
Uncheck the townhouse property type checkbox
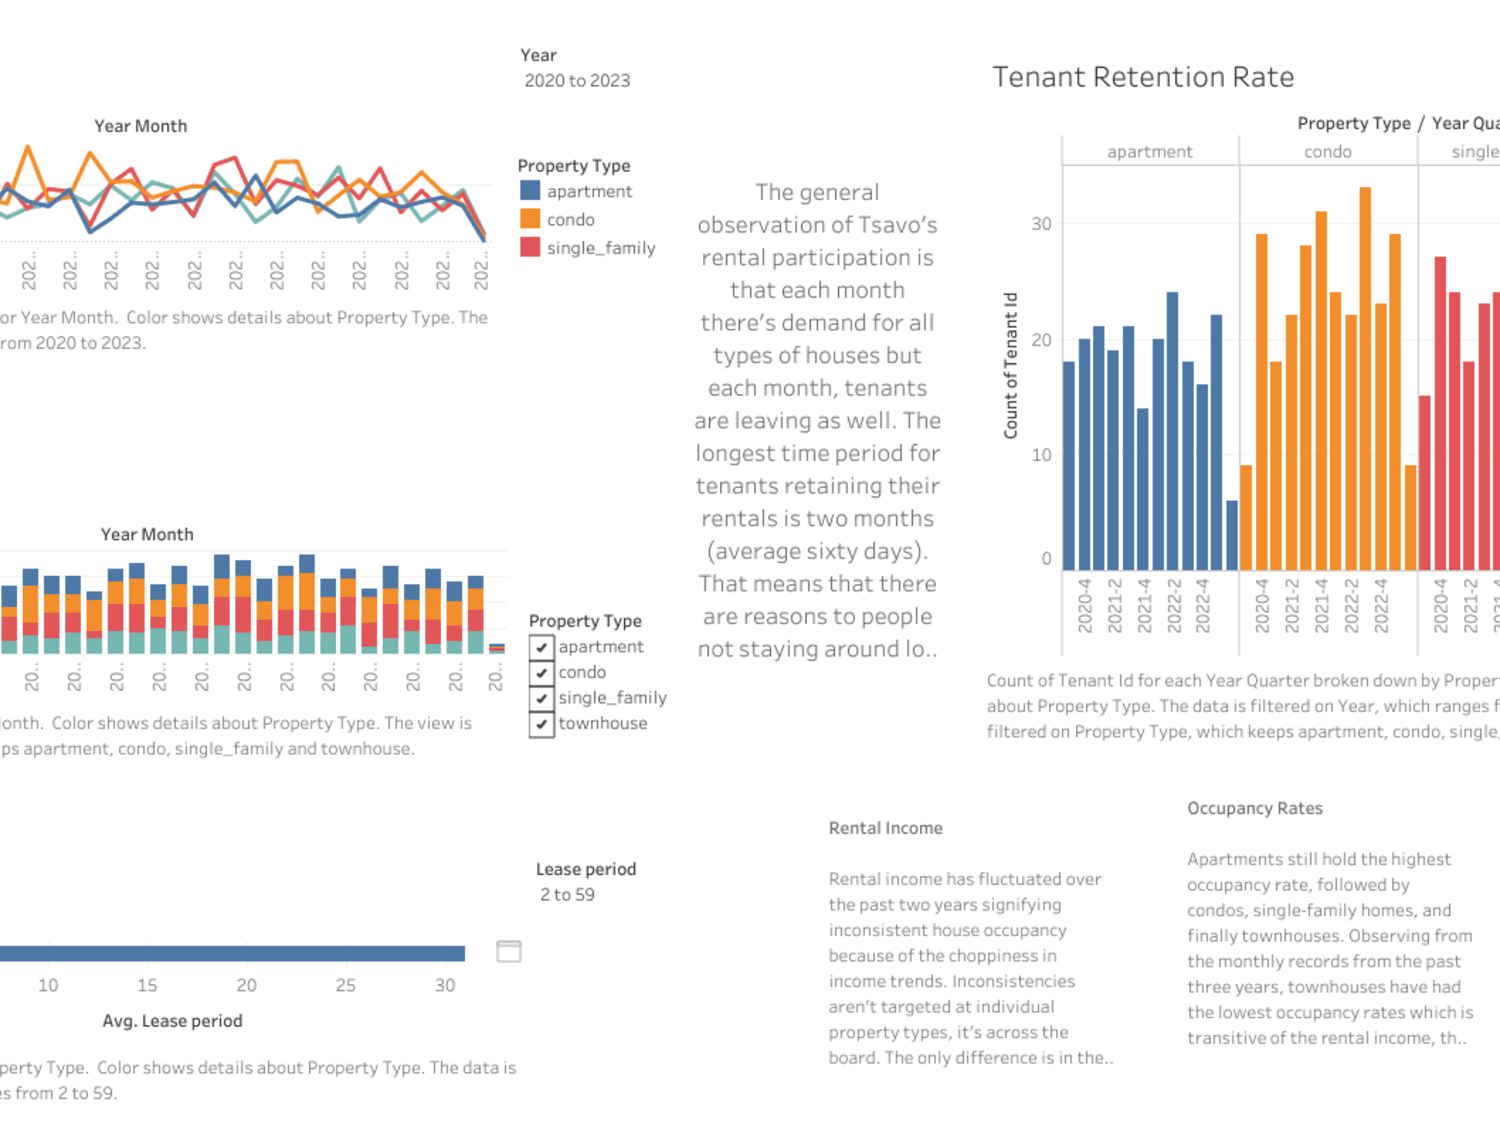541,724
